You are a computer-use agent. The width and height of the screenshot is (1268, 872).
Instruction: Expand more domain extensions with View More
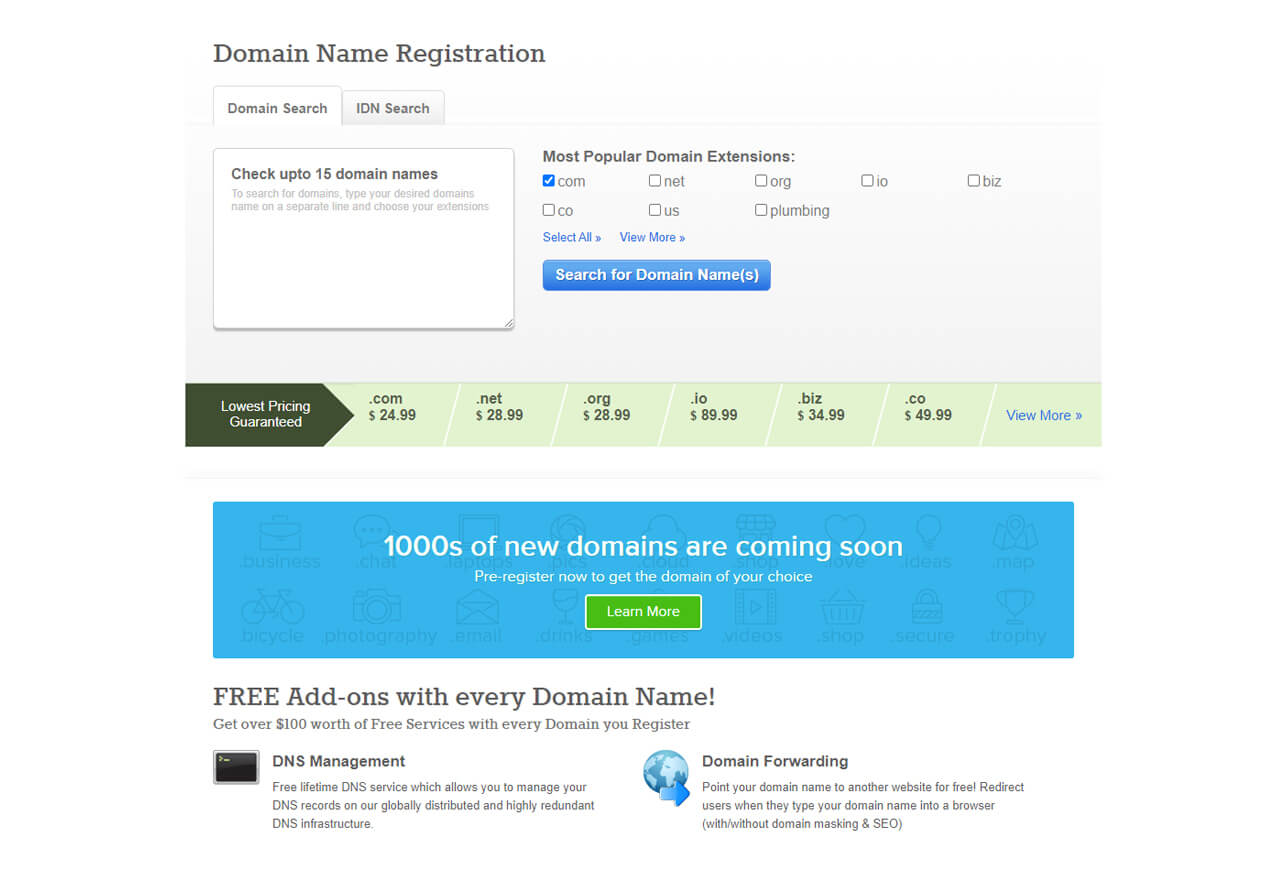coord(652,237)
